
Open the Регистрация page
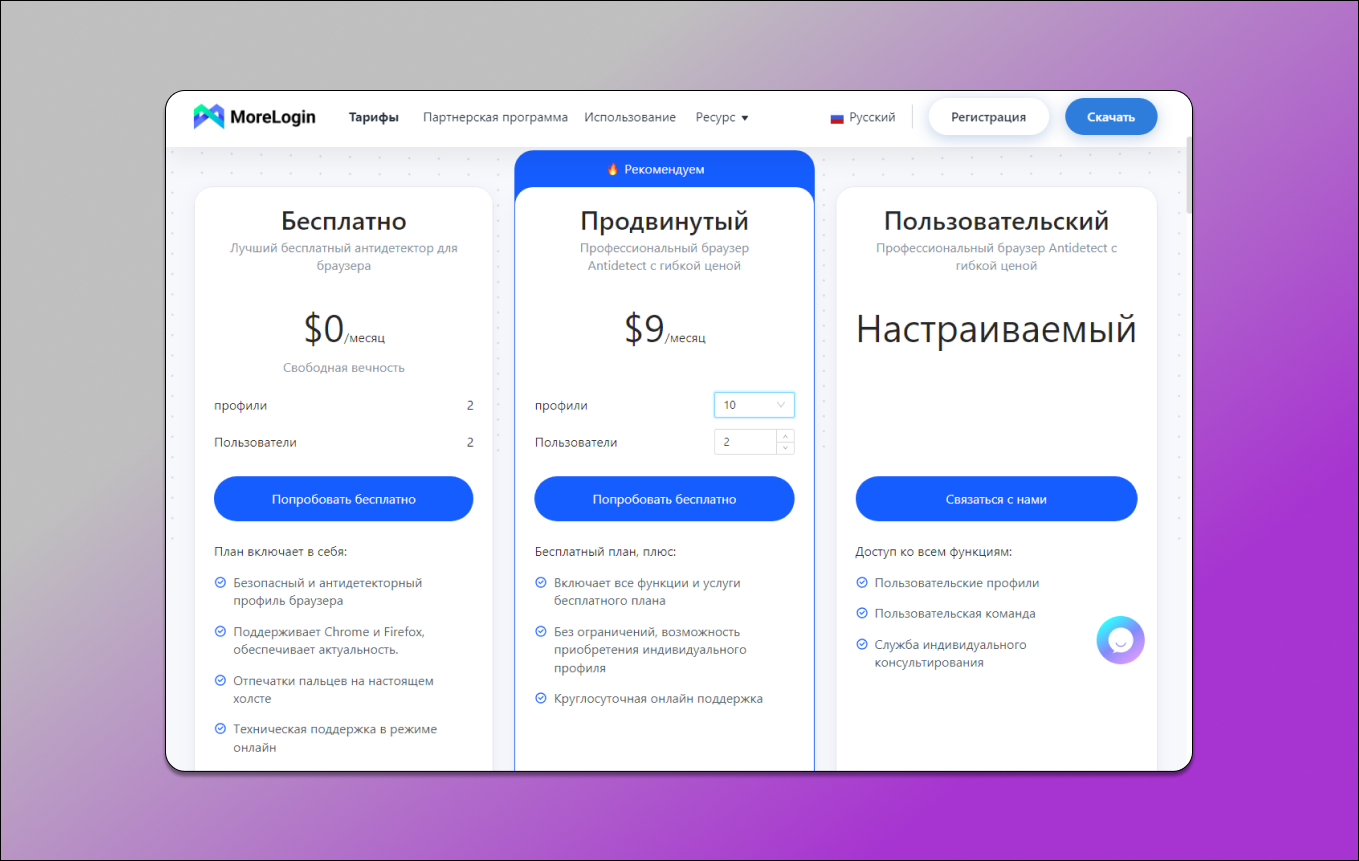click(988, 116)
